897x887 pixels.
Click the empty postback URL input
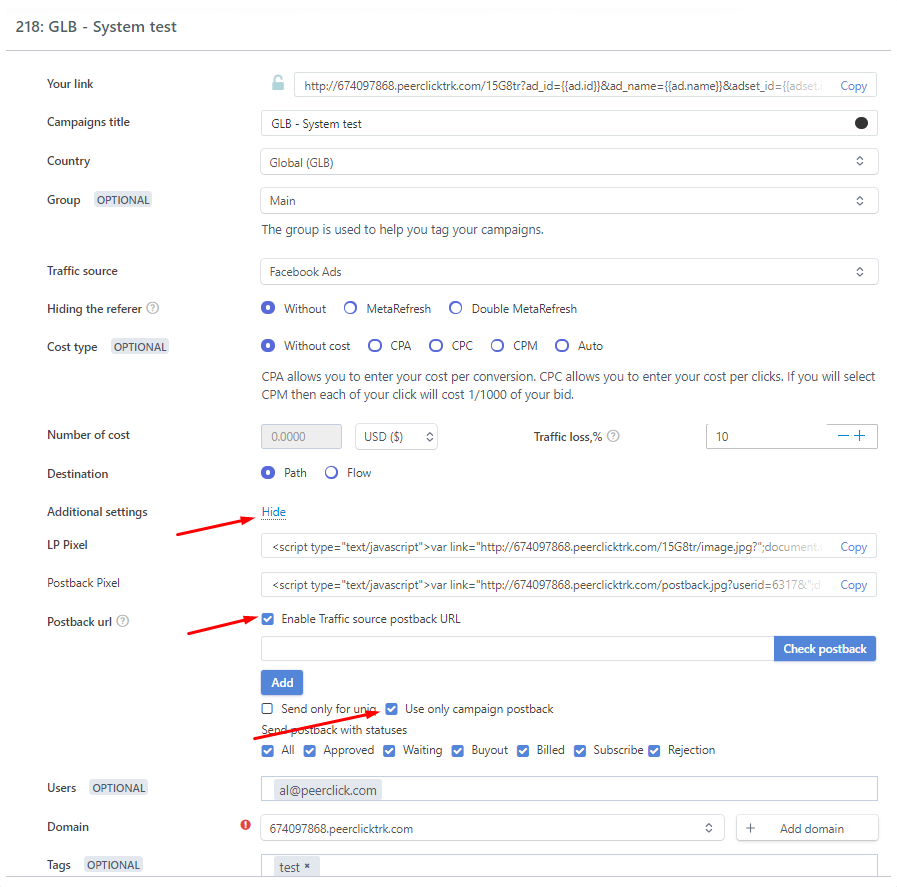(x=518, y=649)
